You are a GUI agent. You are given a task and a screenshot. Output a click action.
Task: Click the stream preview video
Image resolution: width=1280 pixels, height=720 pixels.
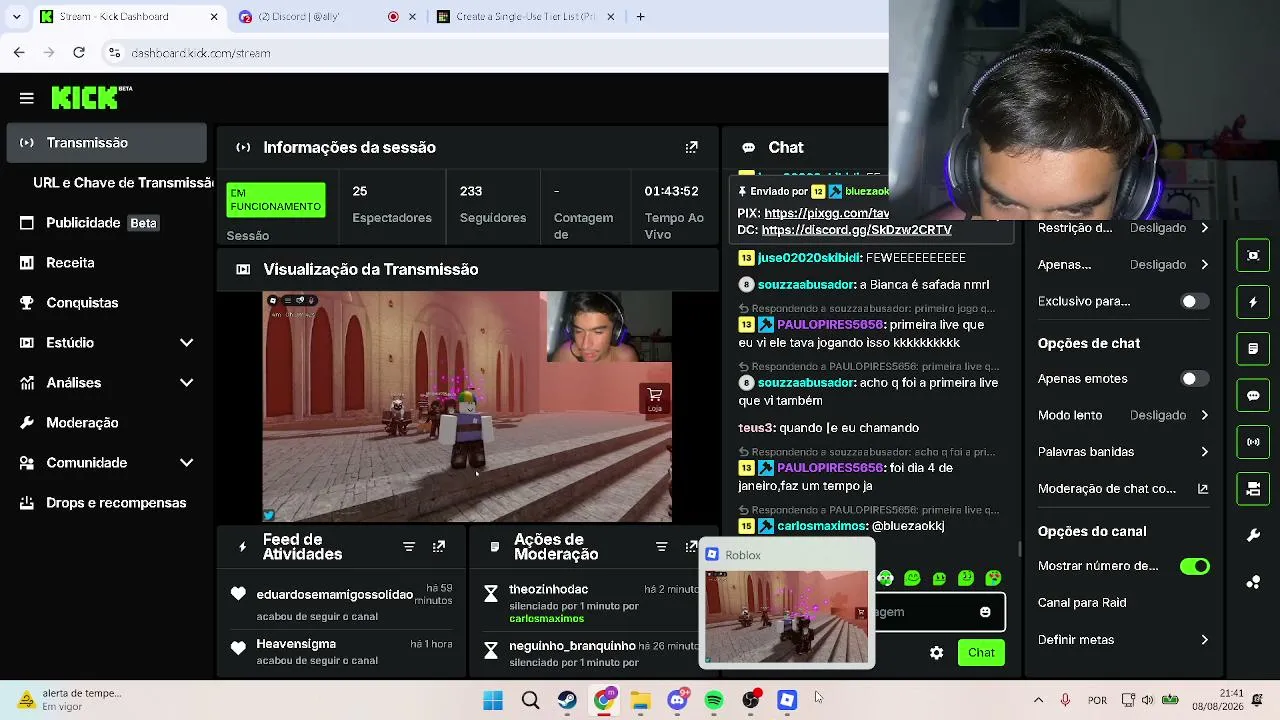click(x=467, y=407)
